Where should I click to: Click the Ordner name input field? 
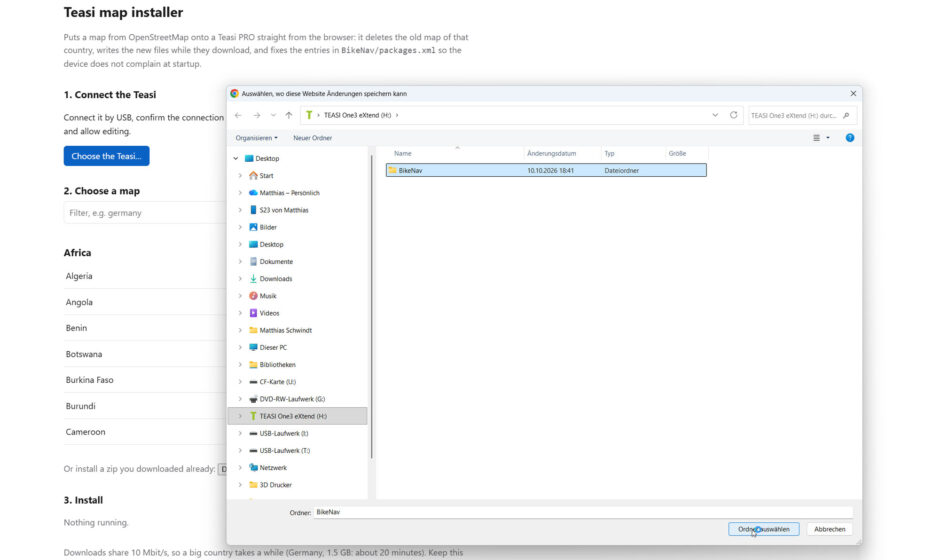click(583, 512)
